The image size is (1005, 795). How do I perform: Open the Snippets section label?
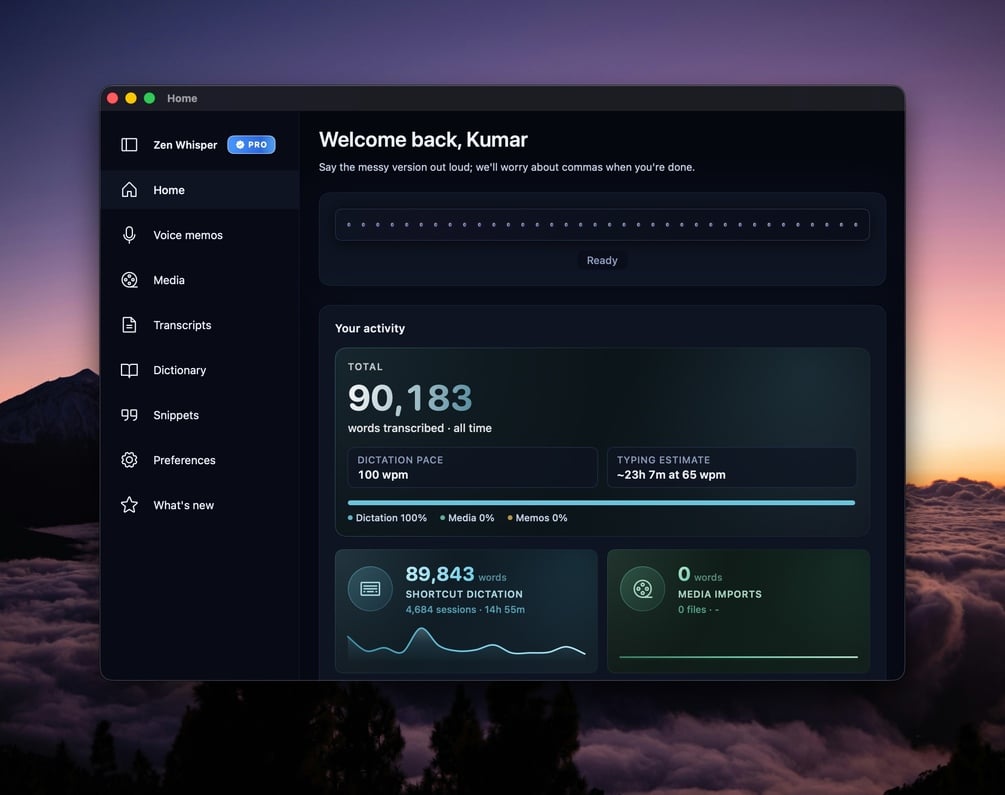[x=176, y=415]
